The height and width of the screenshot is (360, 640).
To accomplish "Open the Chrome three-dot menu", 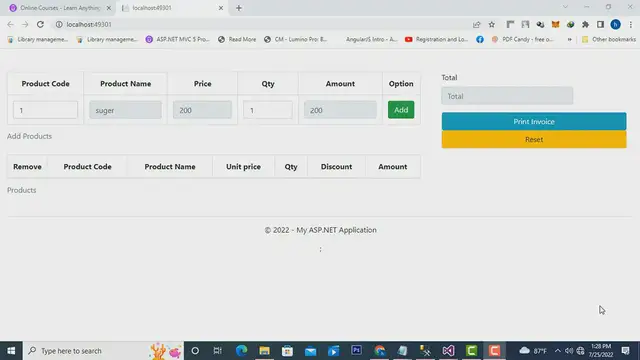I will (631, 24).
